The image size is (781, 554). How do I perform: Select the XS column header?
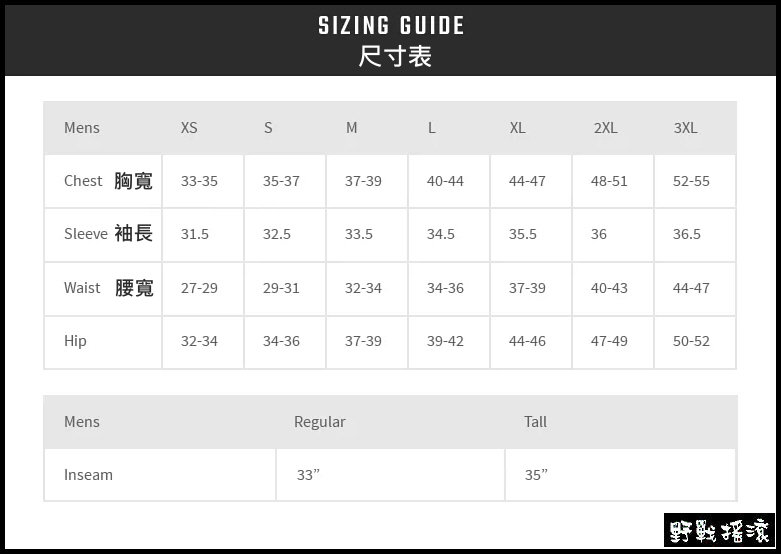click(x=189, y=128)
